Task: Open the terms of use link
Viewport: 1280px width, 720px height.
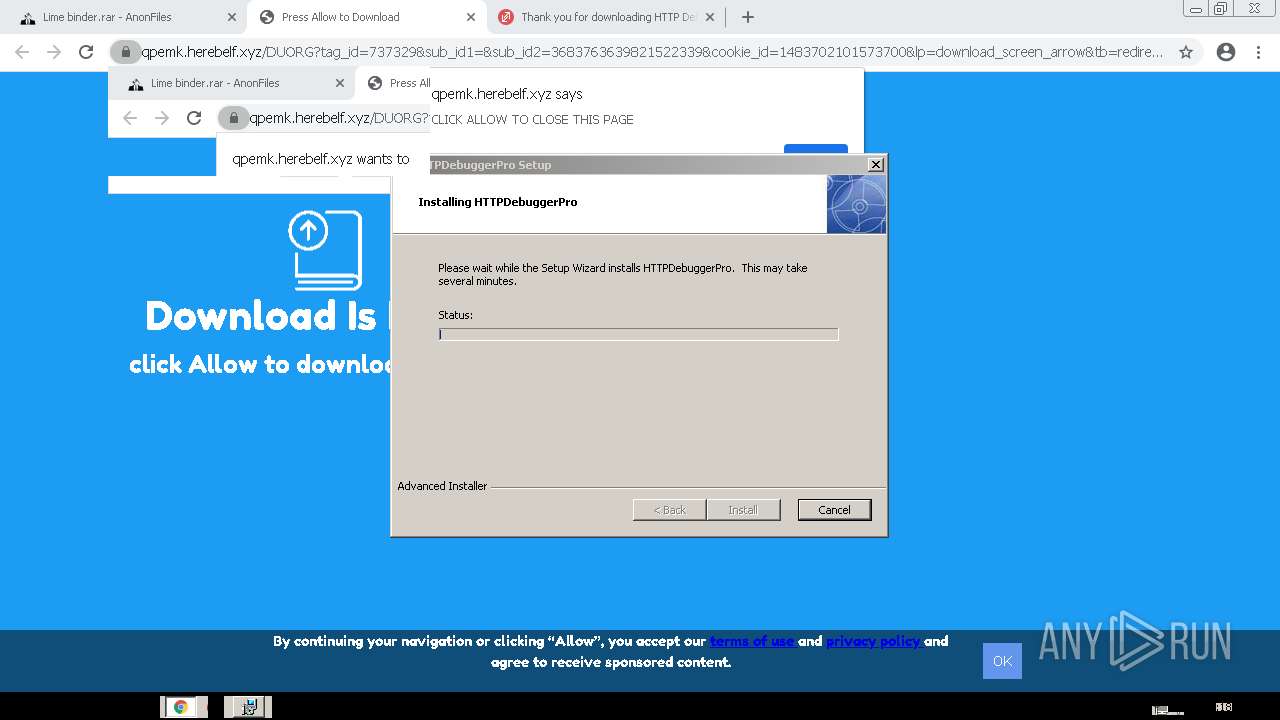Action: (752, 641)
